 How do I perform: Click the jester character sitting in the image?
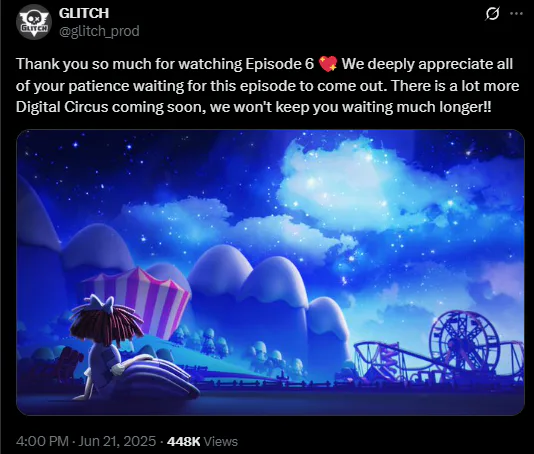point(102,346)
